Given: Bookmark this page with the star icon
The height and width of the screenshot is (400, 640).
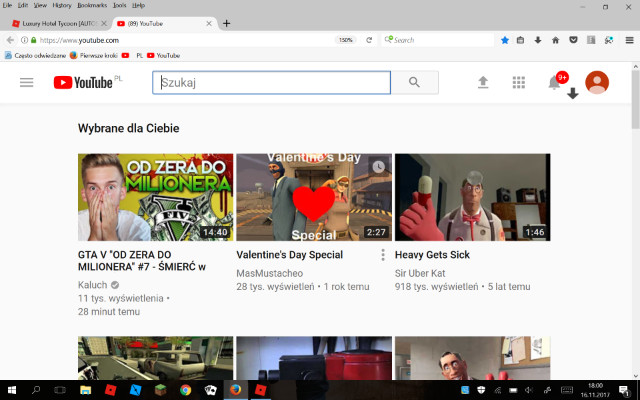Looking at the screenshot, I should (x=505, y=40).
